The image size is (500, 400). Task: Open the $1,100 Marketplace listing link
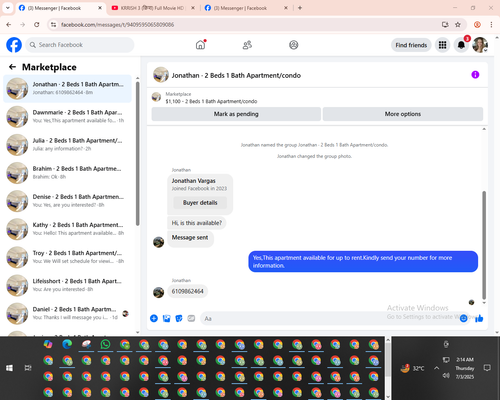point(211,101)
